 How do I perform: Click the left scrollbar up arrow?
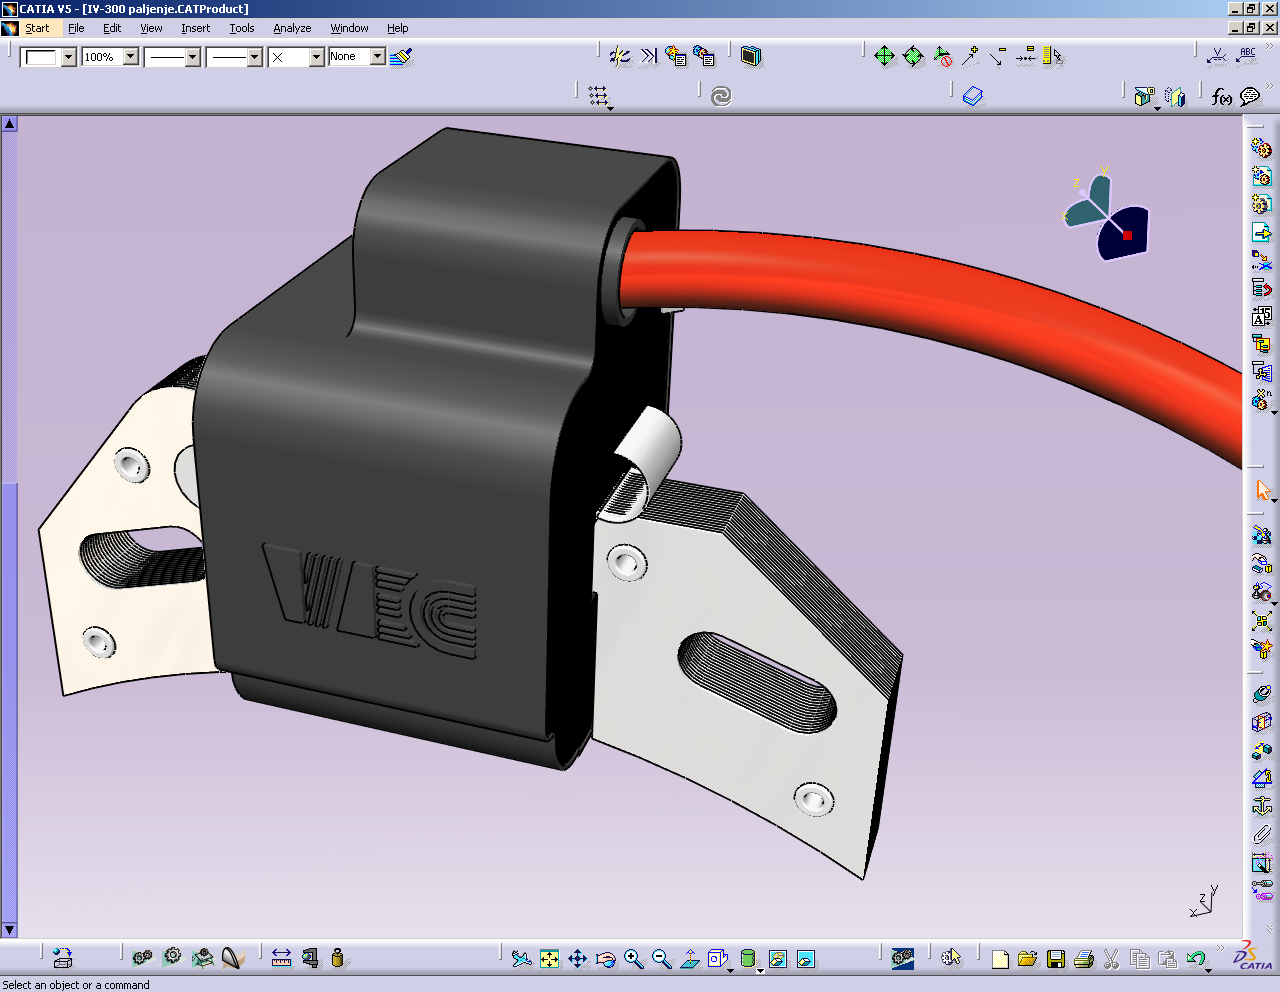9,124
